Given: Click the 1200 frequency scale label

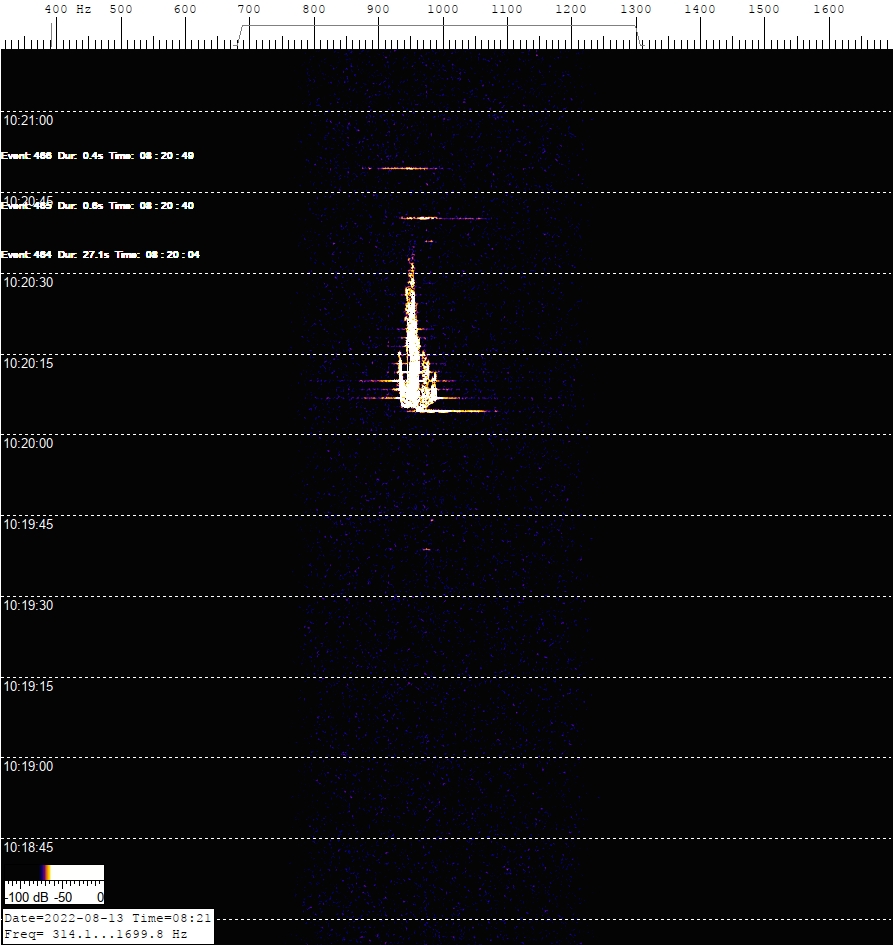Looking at the screenshot, I should [571, 9].
